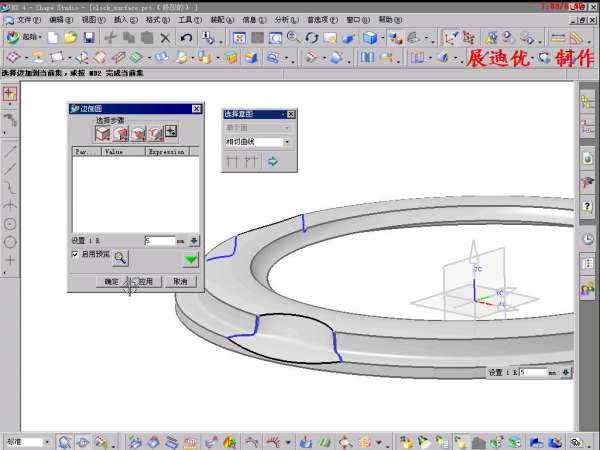Image resolution: width=600 pixels, height=450 pixels.
Task: Open the 文件 (File) menu
Action: point(27,19)
